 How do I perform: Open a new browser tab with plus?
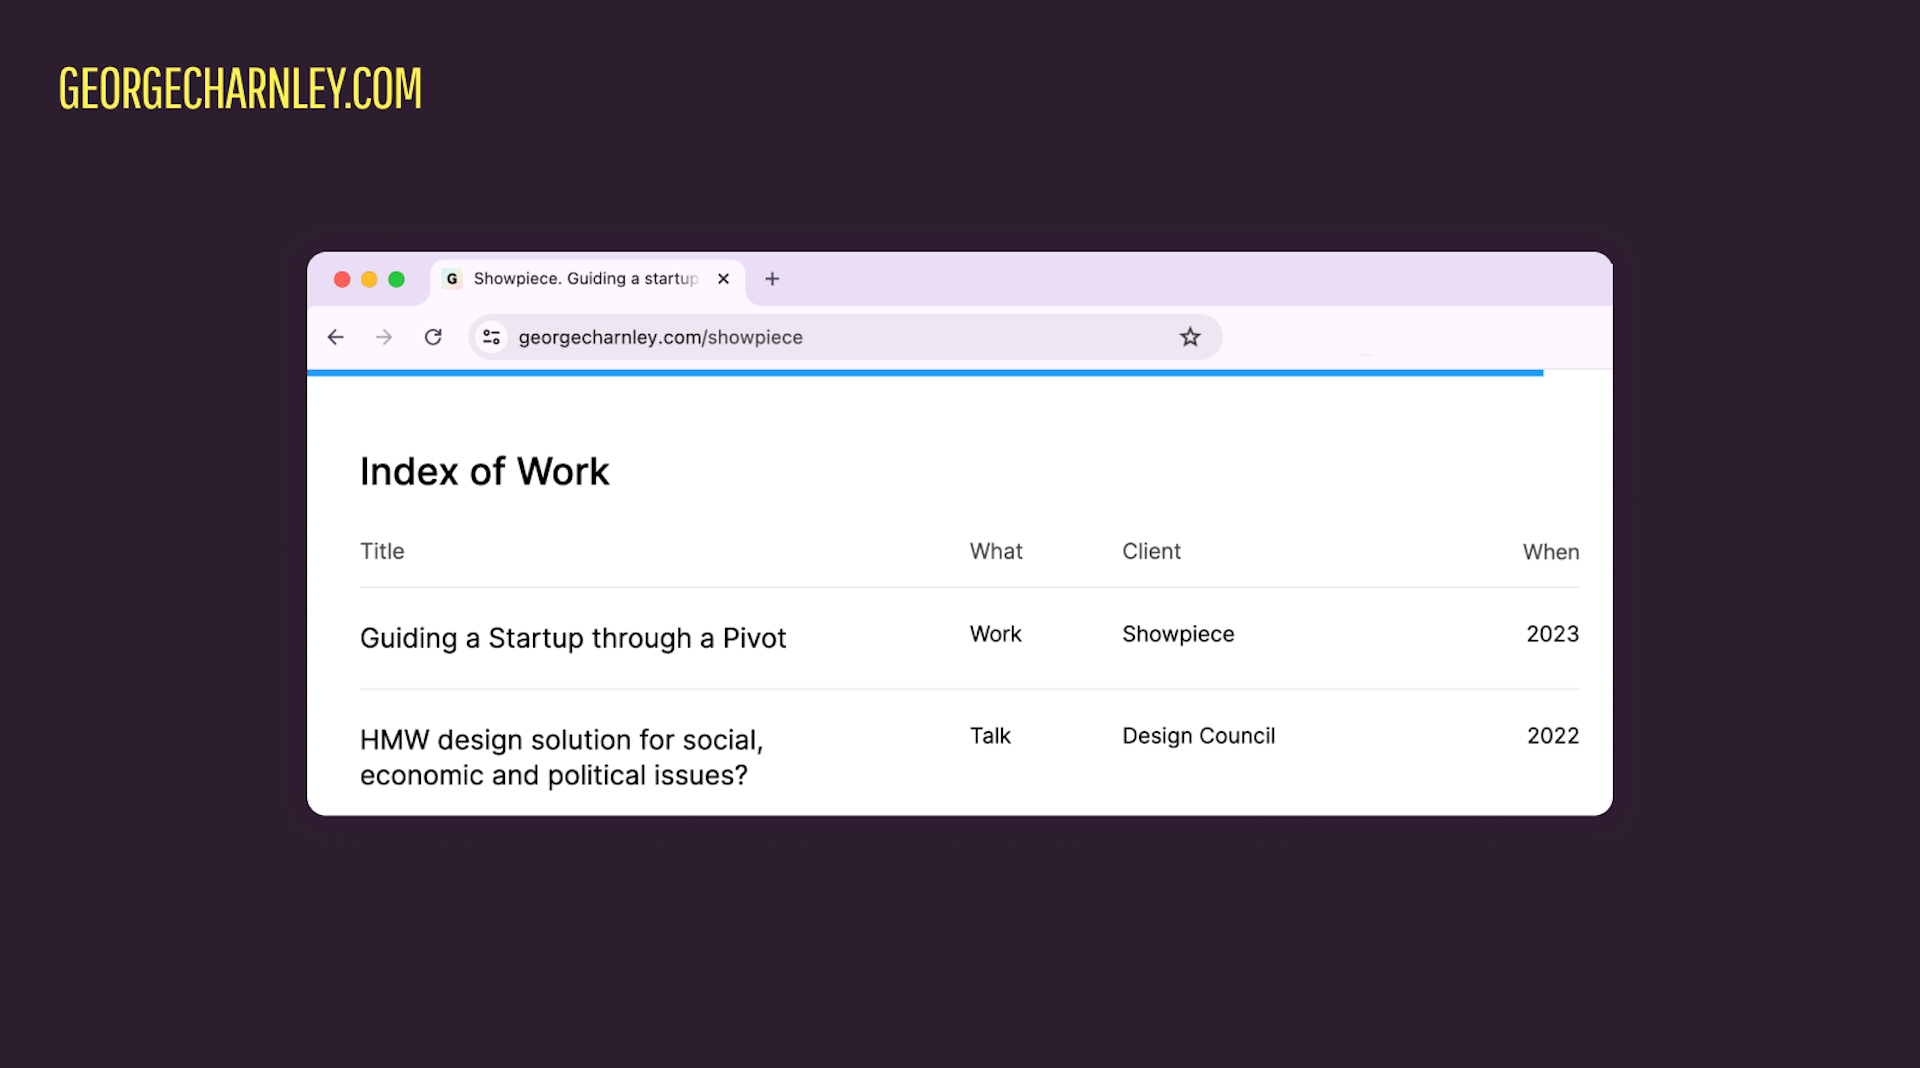[771, 279]
